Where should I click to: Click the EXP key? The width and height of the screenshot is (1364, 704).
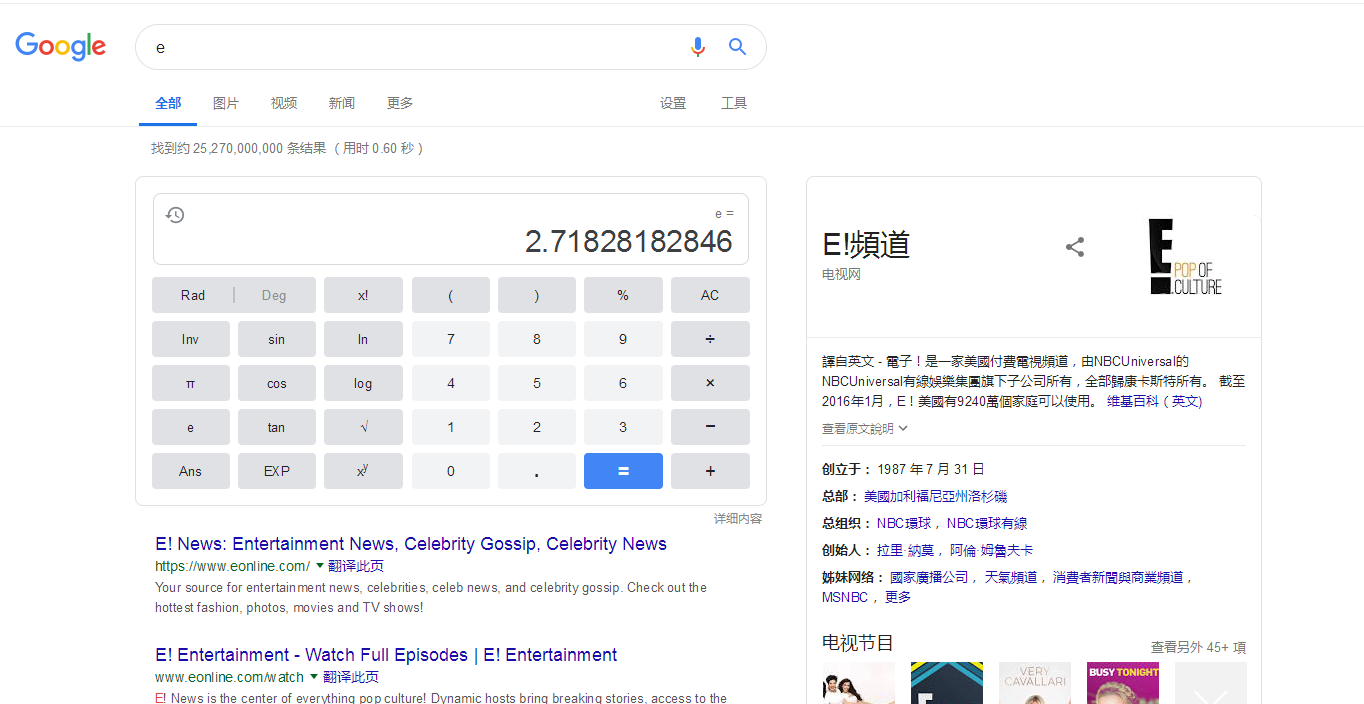[277, 471]
